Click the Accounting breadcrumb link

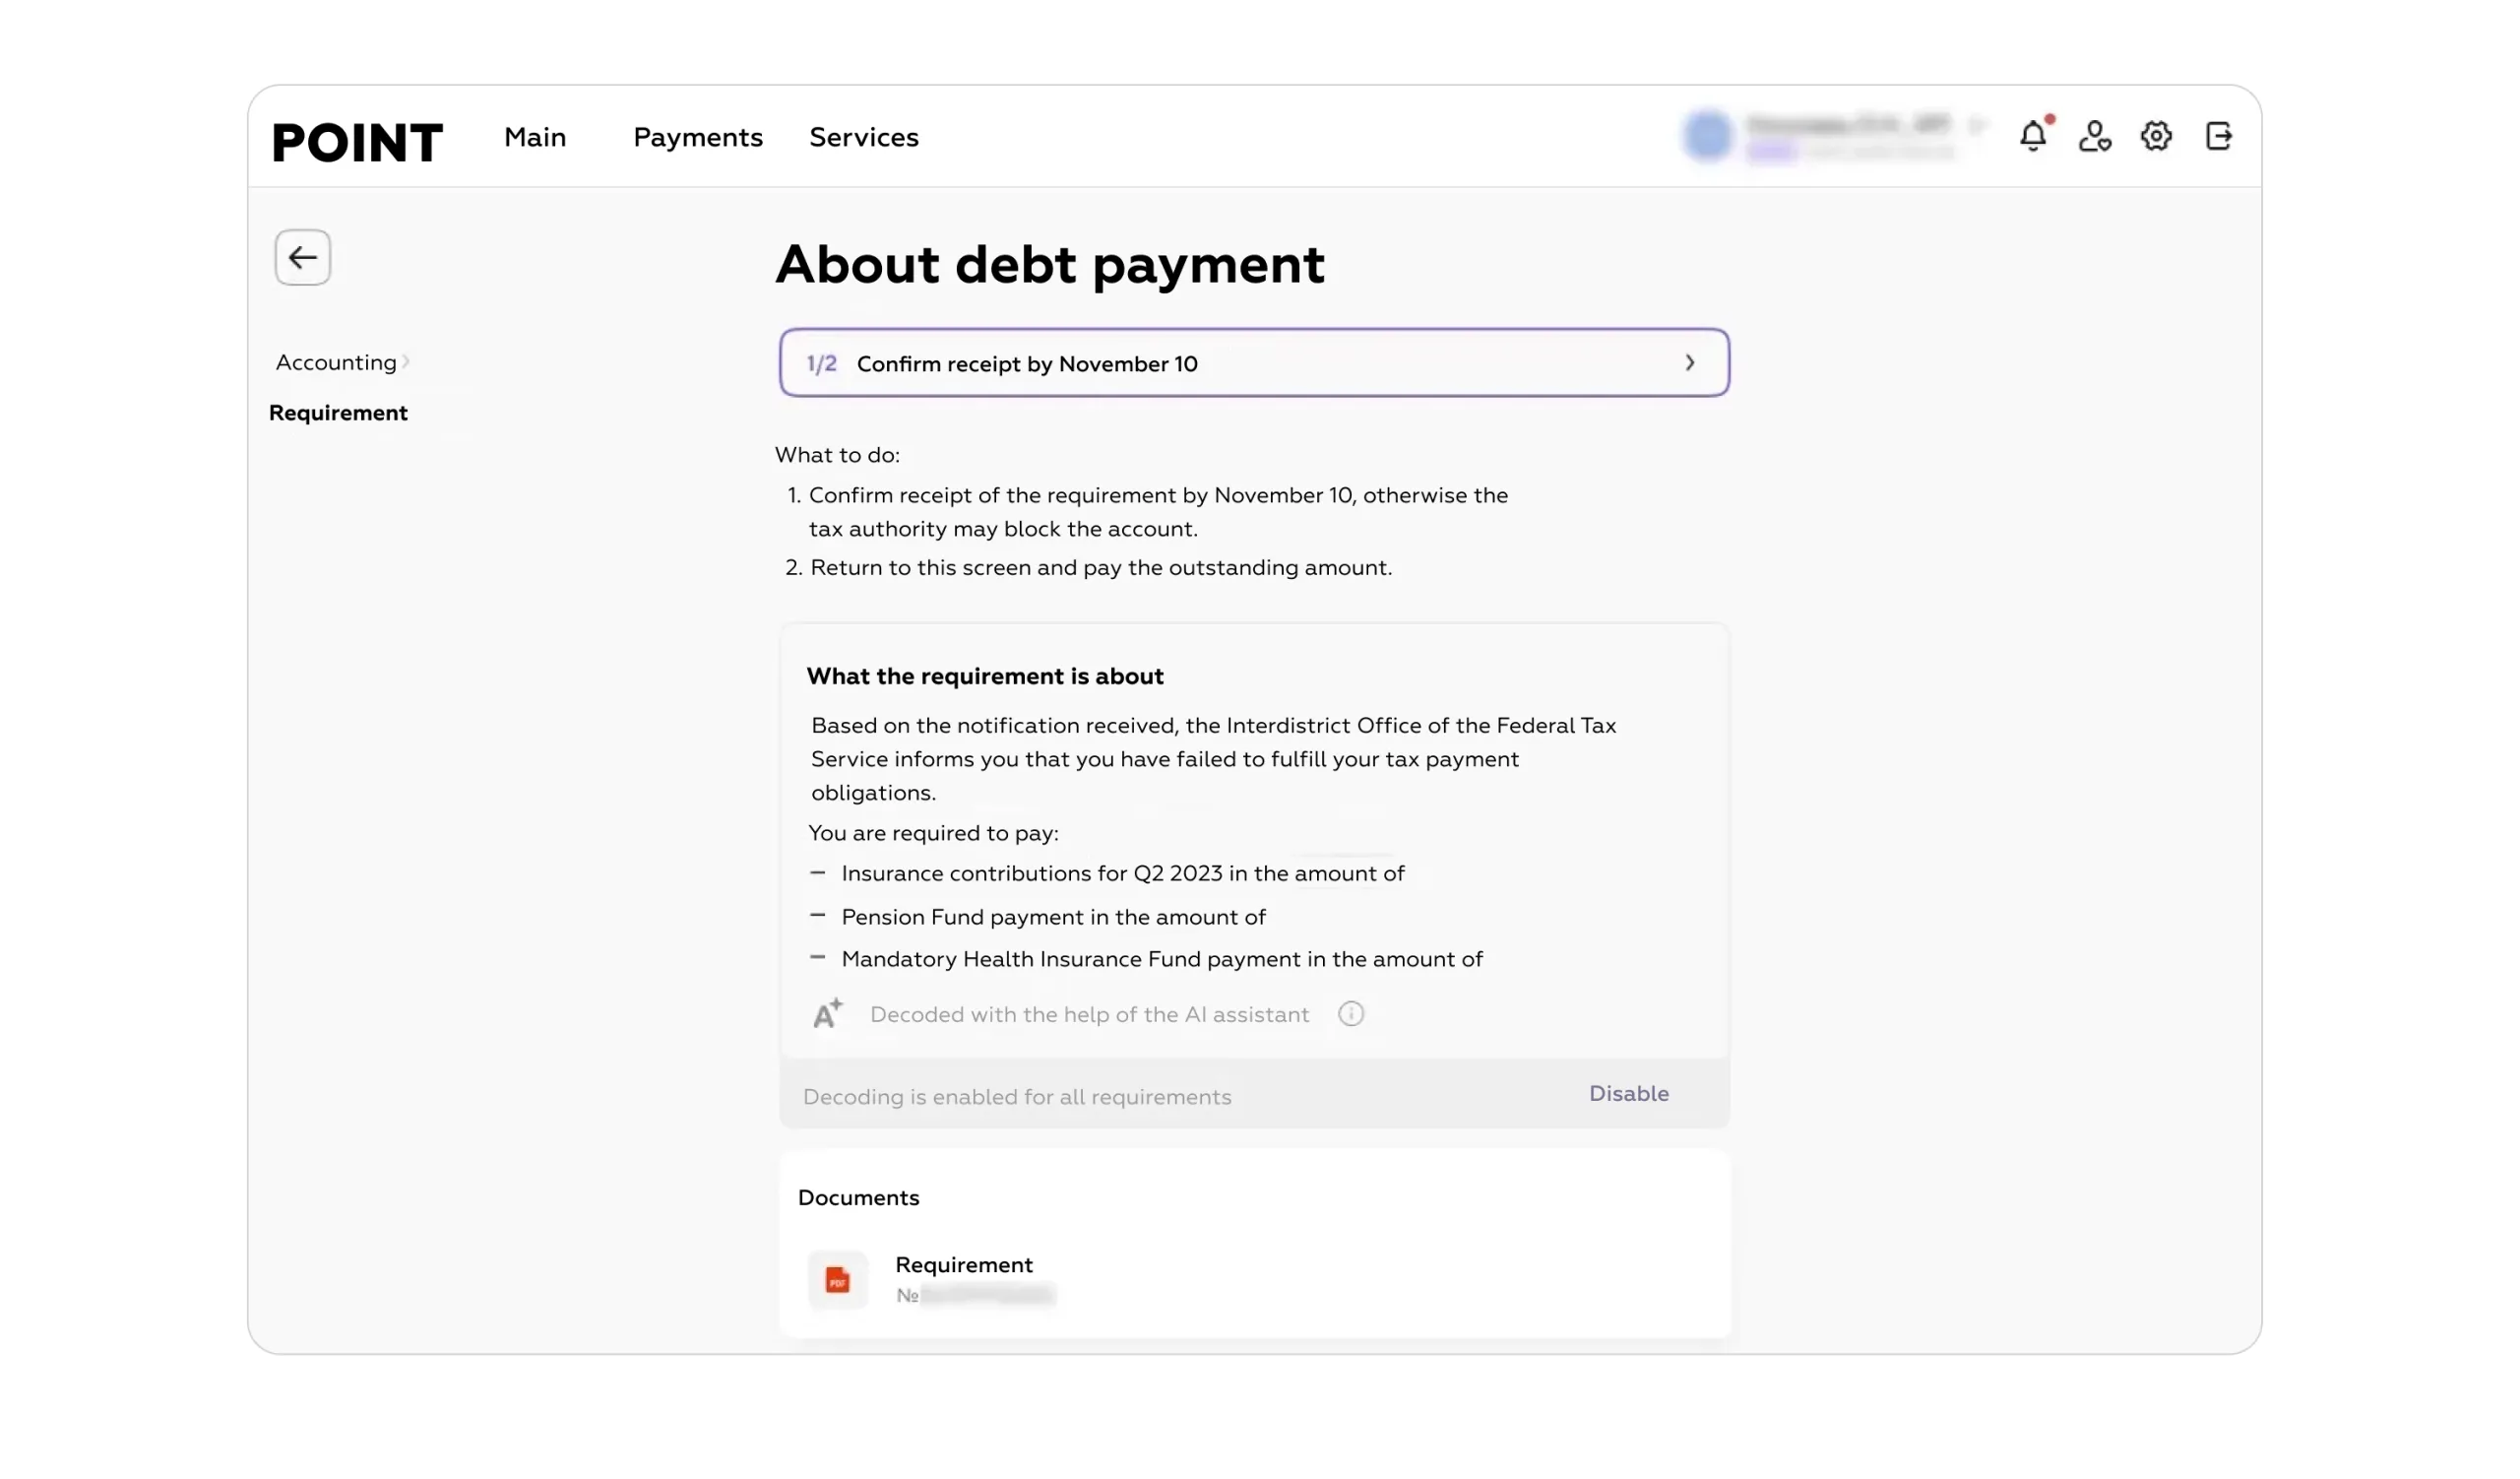pyautogui.click(x=336, y=362)
